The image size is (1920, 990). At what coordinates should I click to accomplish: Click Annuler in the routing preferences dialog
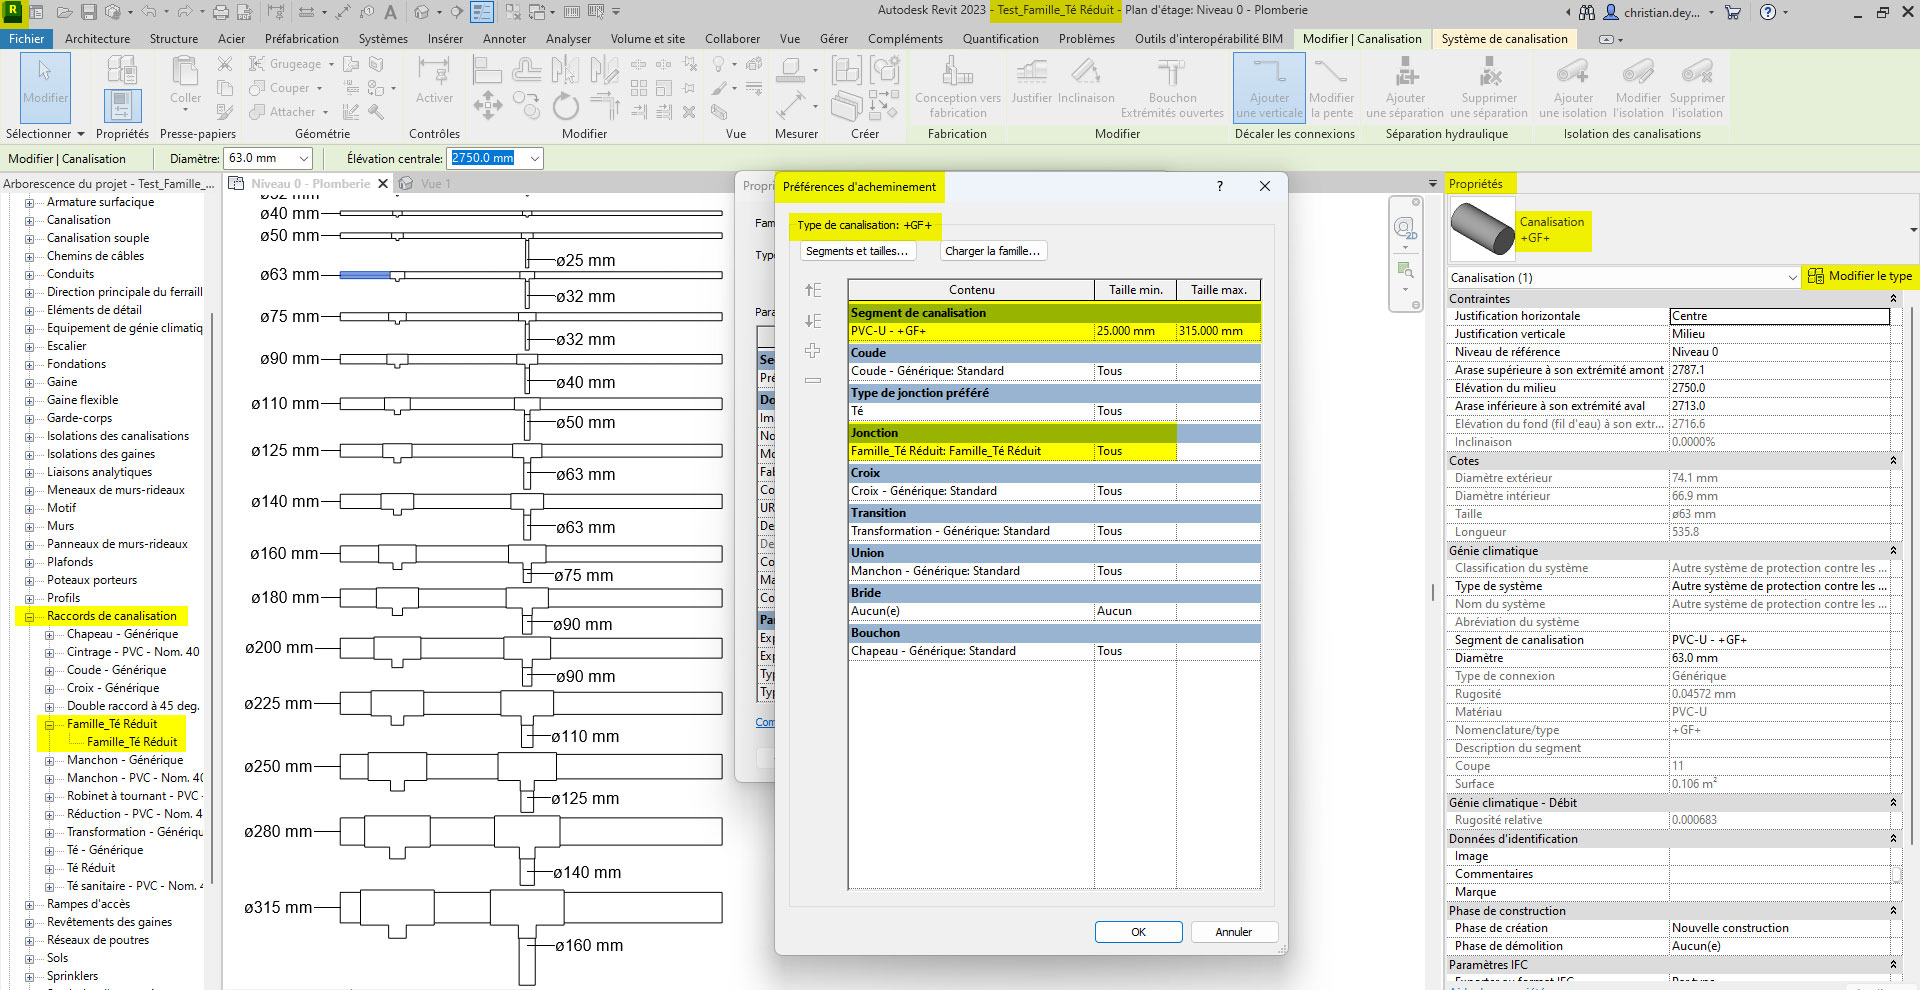[x=1233, y=932]
